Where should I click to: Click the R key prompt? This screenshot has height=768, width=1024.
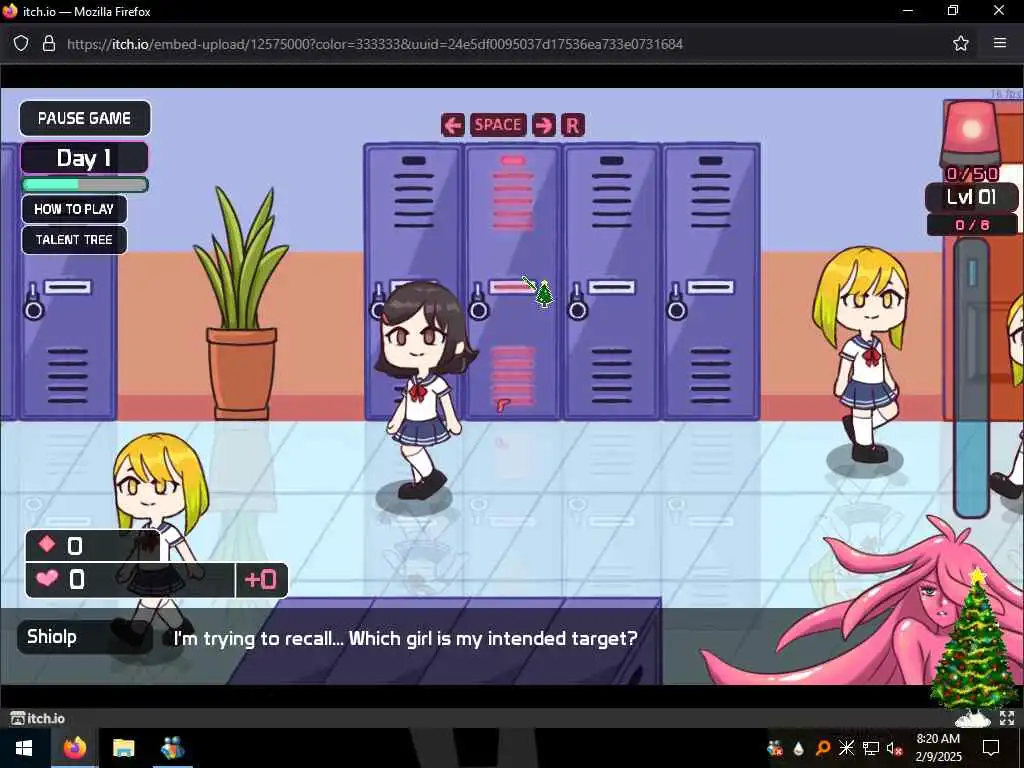point(573,125)
